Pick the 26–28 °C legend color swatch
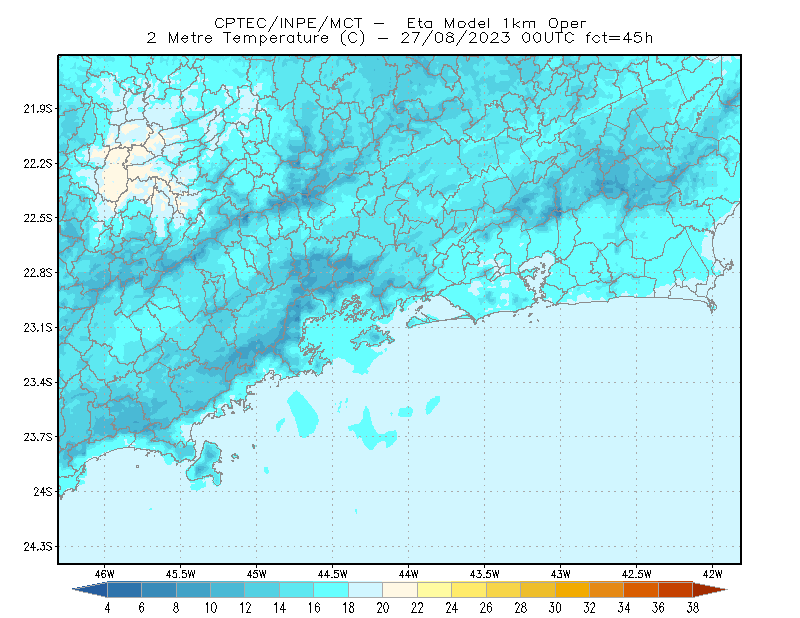800x618 pixels. coord(504,590)
